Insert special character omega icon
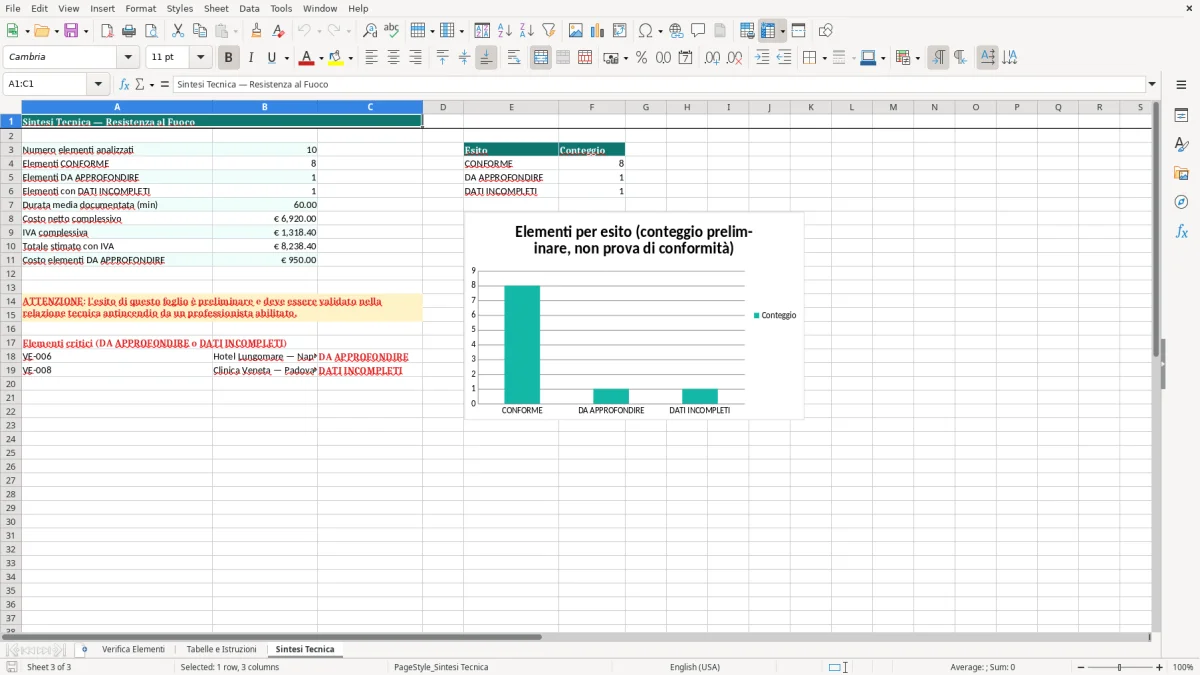The image size is (1200, 675). point(645,31)
